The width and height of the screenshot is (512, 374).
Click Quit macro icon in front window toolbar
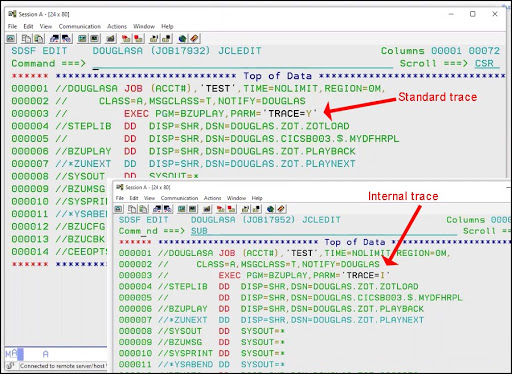pos(256,209)
